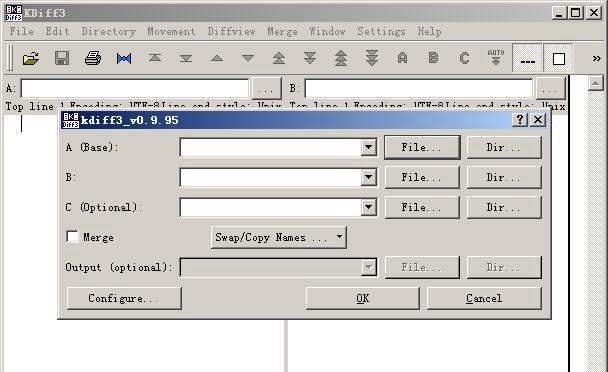
Task: Select lines from C toolbar icon
Action: click(465, 58)
